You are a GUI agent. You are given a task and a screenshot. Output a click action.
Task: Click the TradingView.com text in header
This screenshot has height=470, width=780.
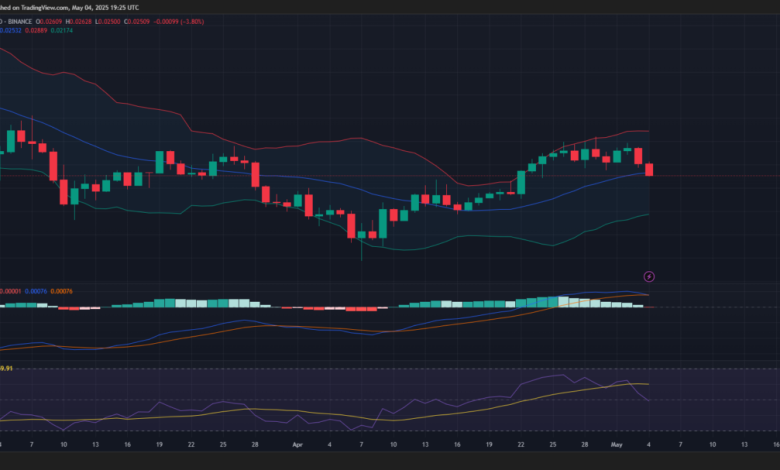coord(45,8)
